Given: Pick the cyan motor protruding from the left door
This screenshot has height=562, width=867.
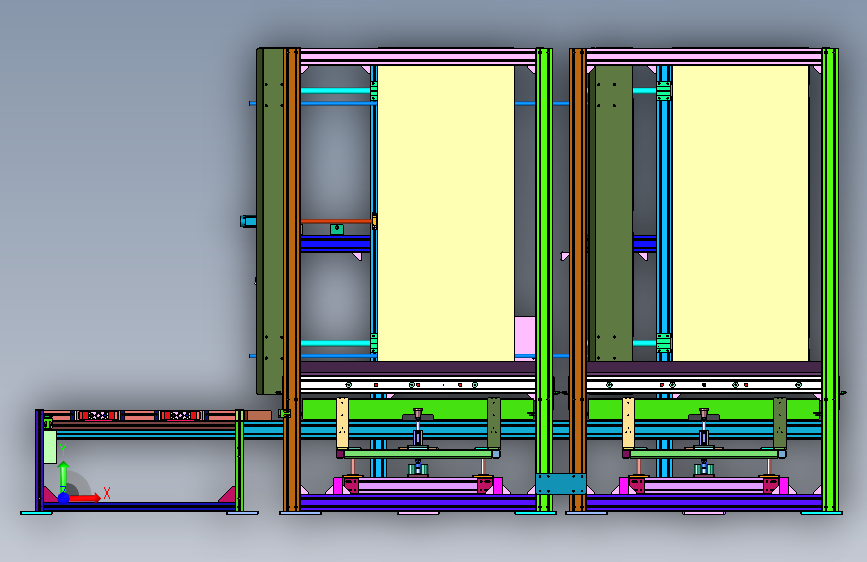Looking at the screenshot, I should click(248, 221).
